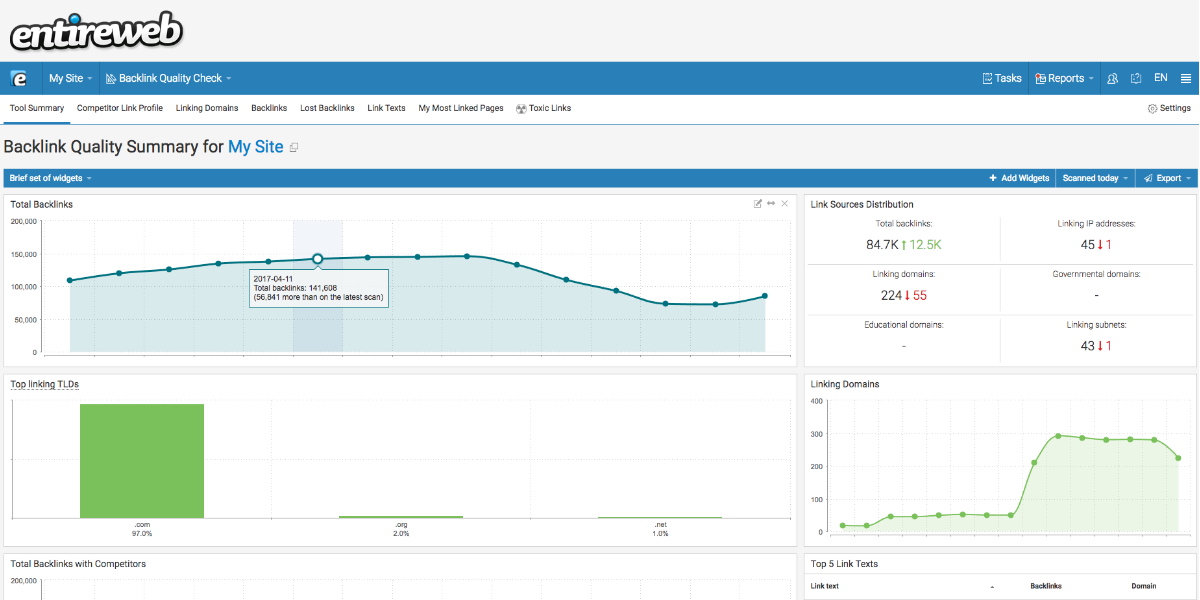Open the Tasks panel

(1002, 78)
